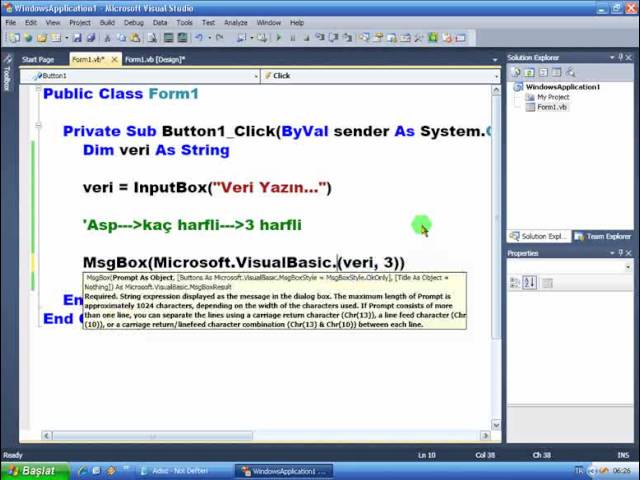Click the editor horizontal scroll right arrow
This screenshot has width=640, height=480.
click(x=485, y=436)
